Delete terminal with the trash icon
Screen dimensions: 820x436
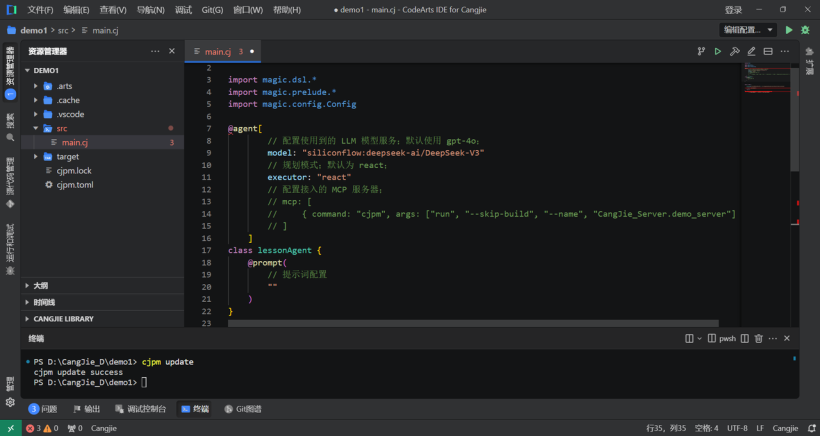(759, 339)
